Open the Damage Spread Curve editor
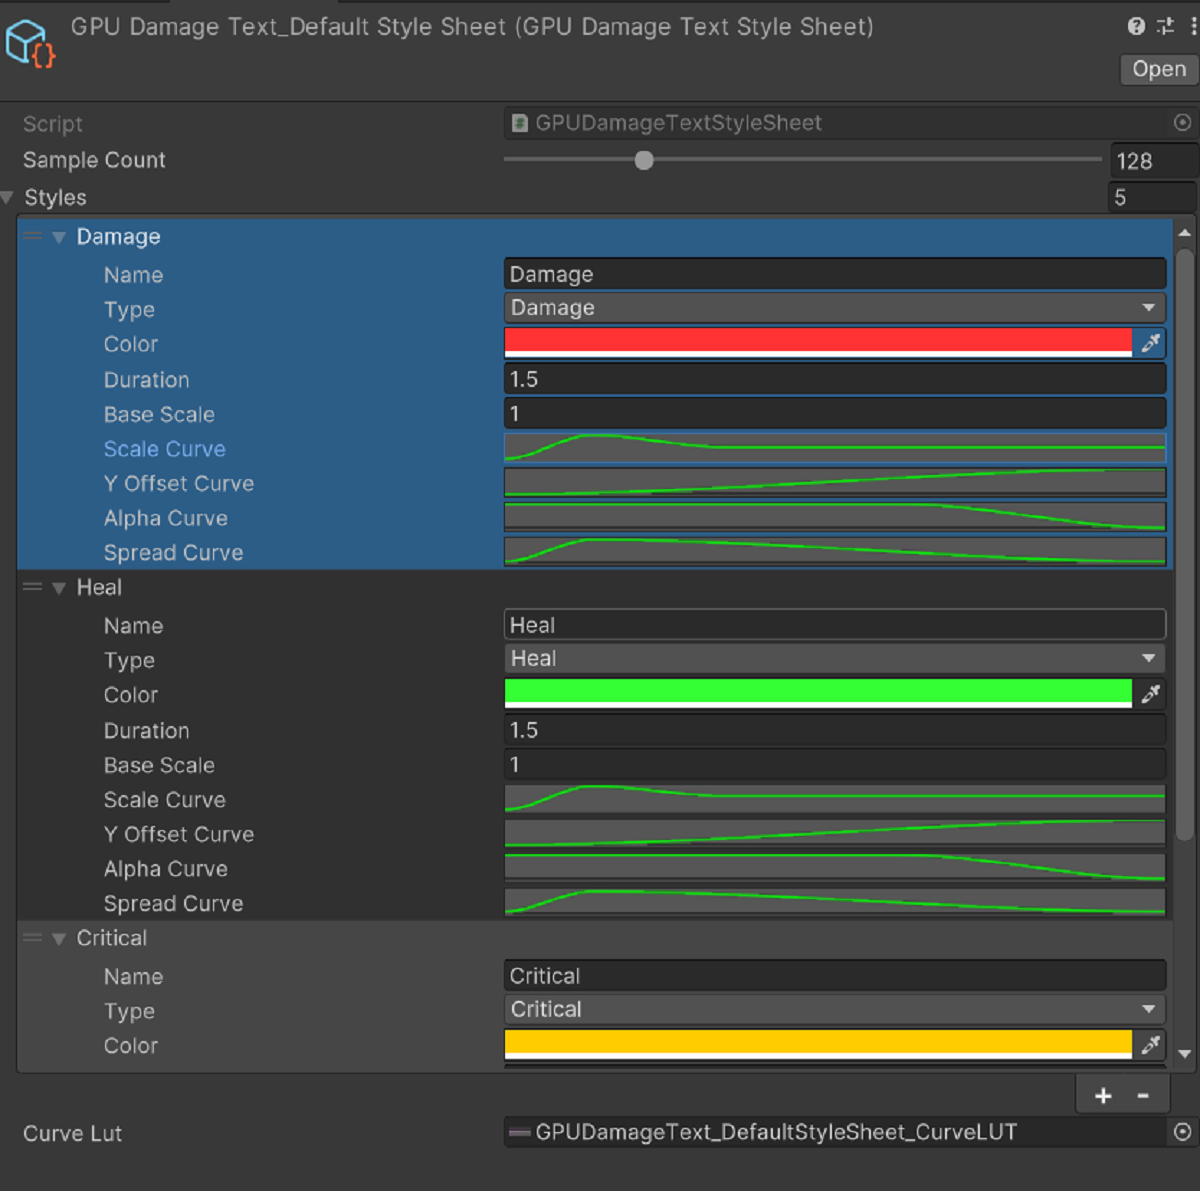Screen dimensions: 1200x1191 coord(835,551)
